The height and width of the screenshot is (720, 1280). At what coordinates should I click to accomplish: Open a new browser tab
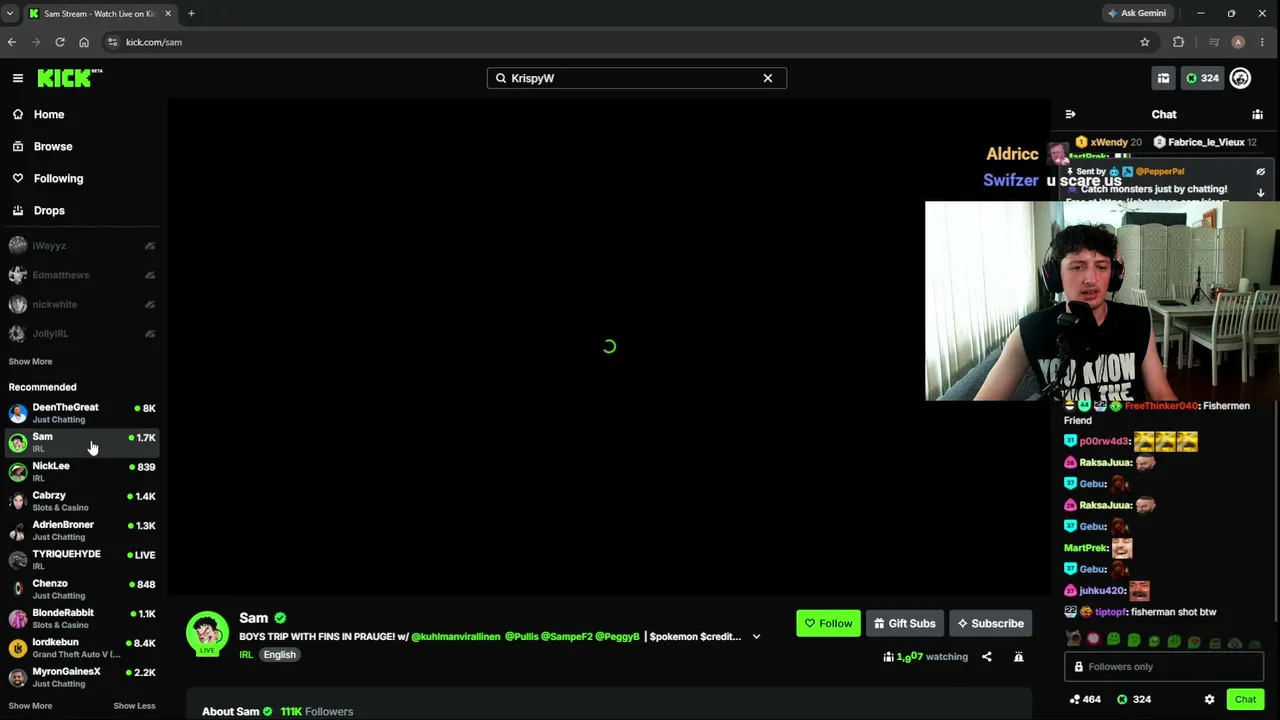[191, 13]
